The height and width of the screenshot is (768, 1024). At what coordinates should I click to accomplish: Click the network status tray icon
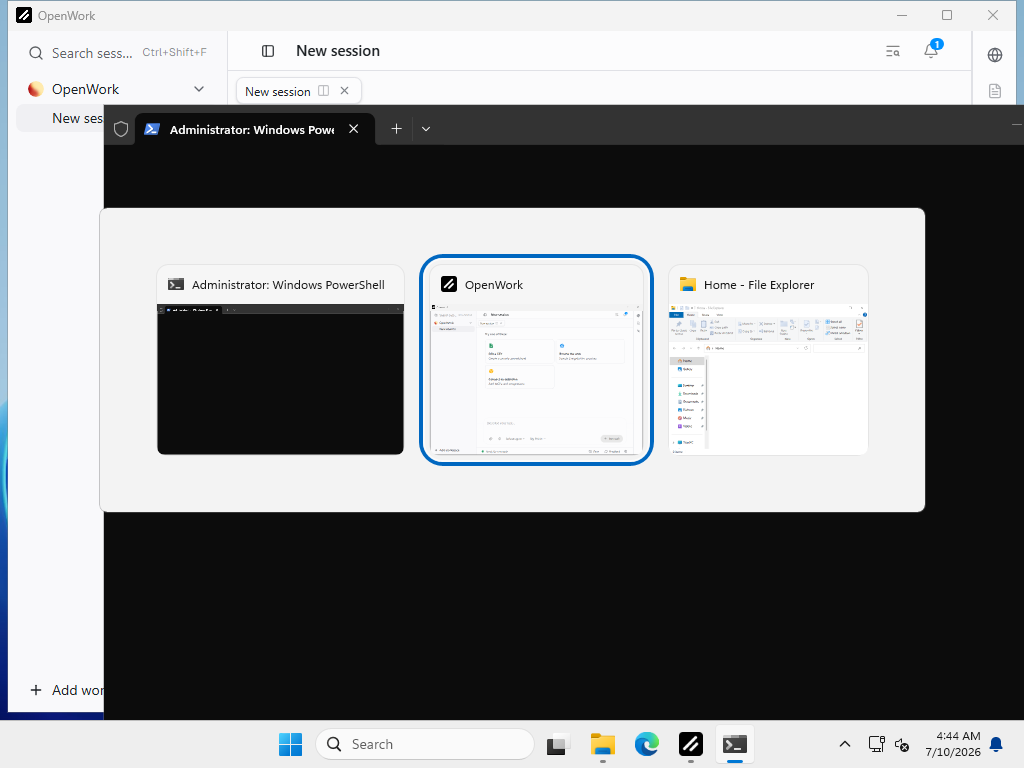(876, 744)
